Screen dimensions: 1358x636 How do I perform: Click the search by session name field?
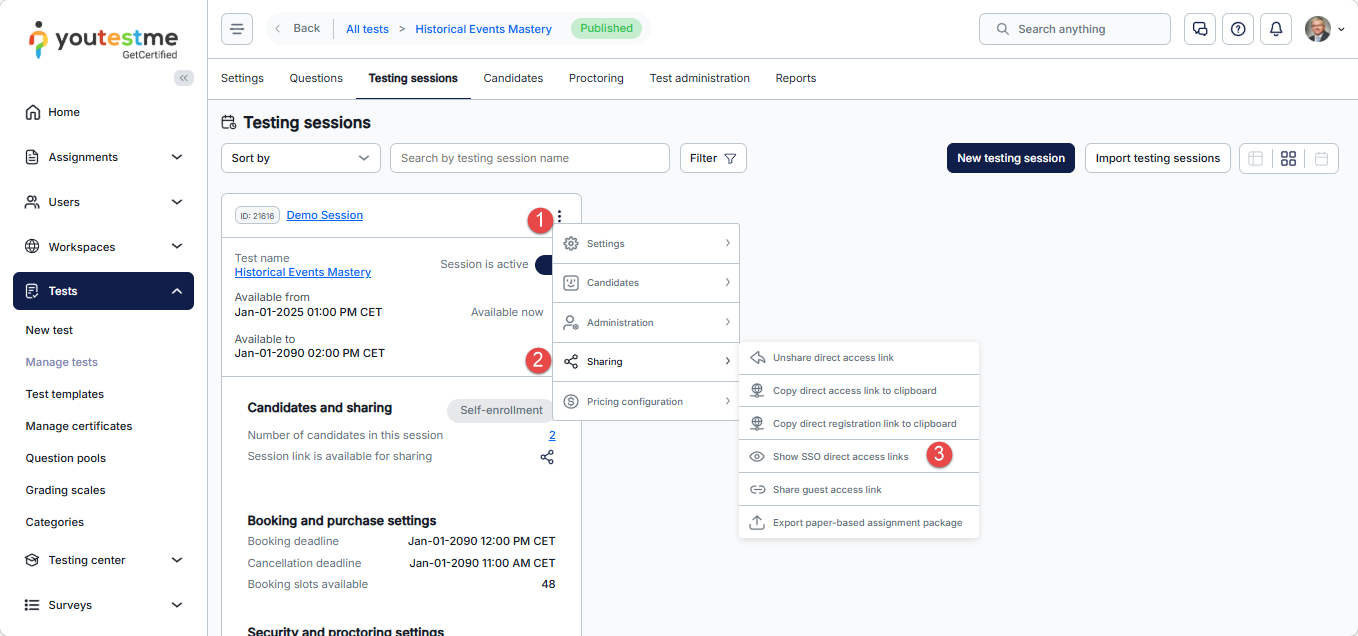(x=529, y=158)
